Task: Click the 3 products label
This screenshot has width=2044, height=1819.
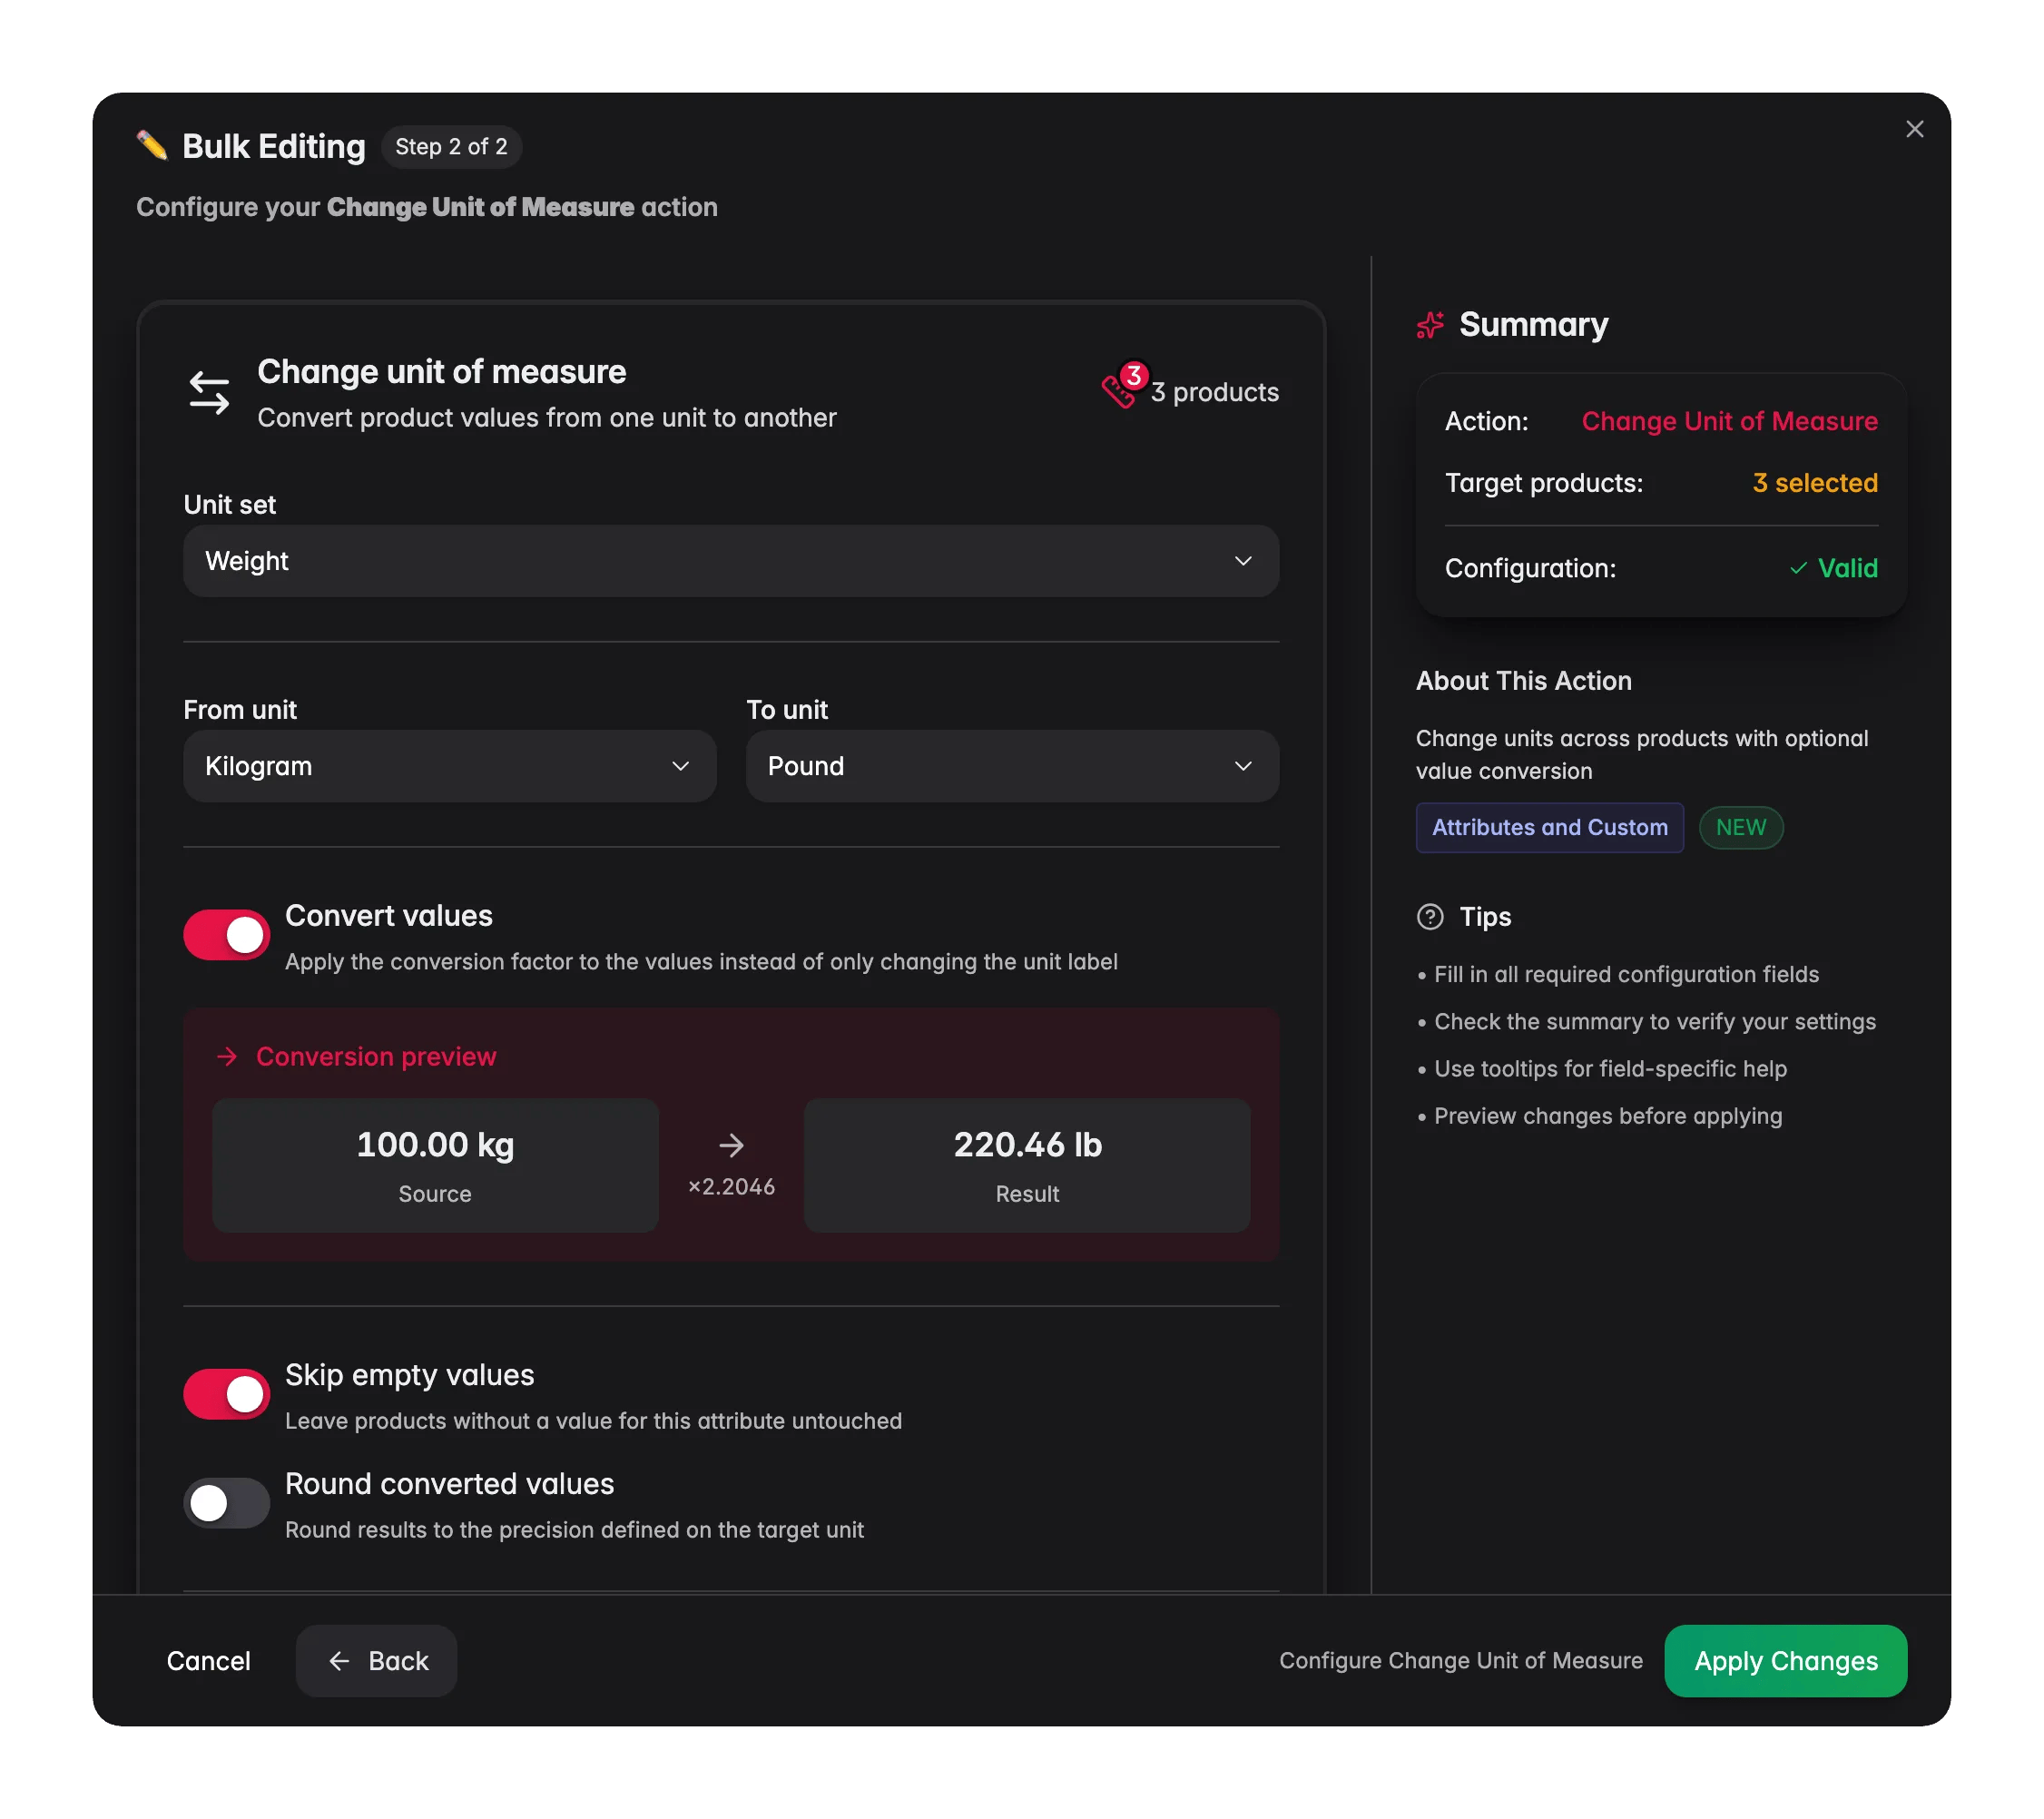Action: click(x=1214, y=392)
